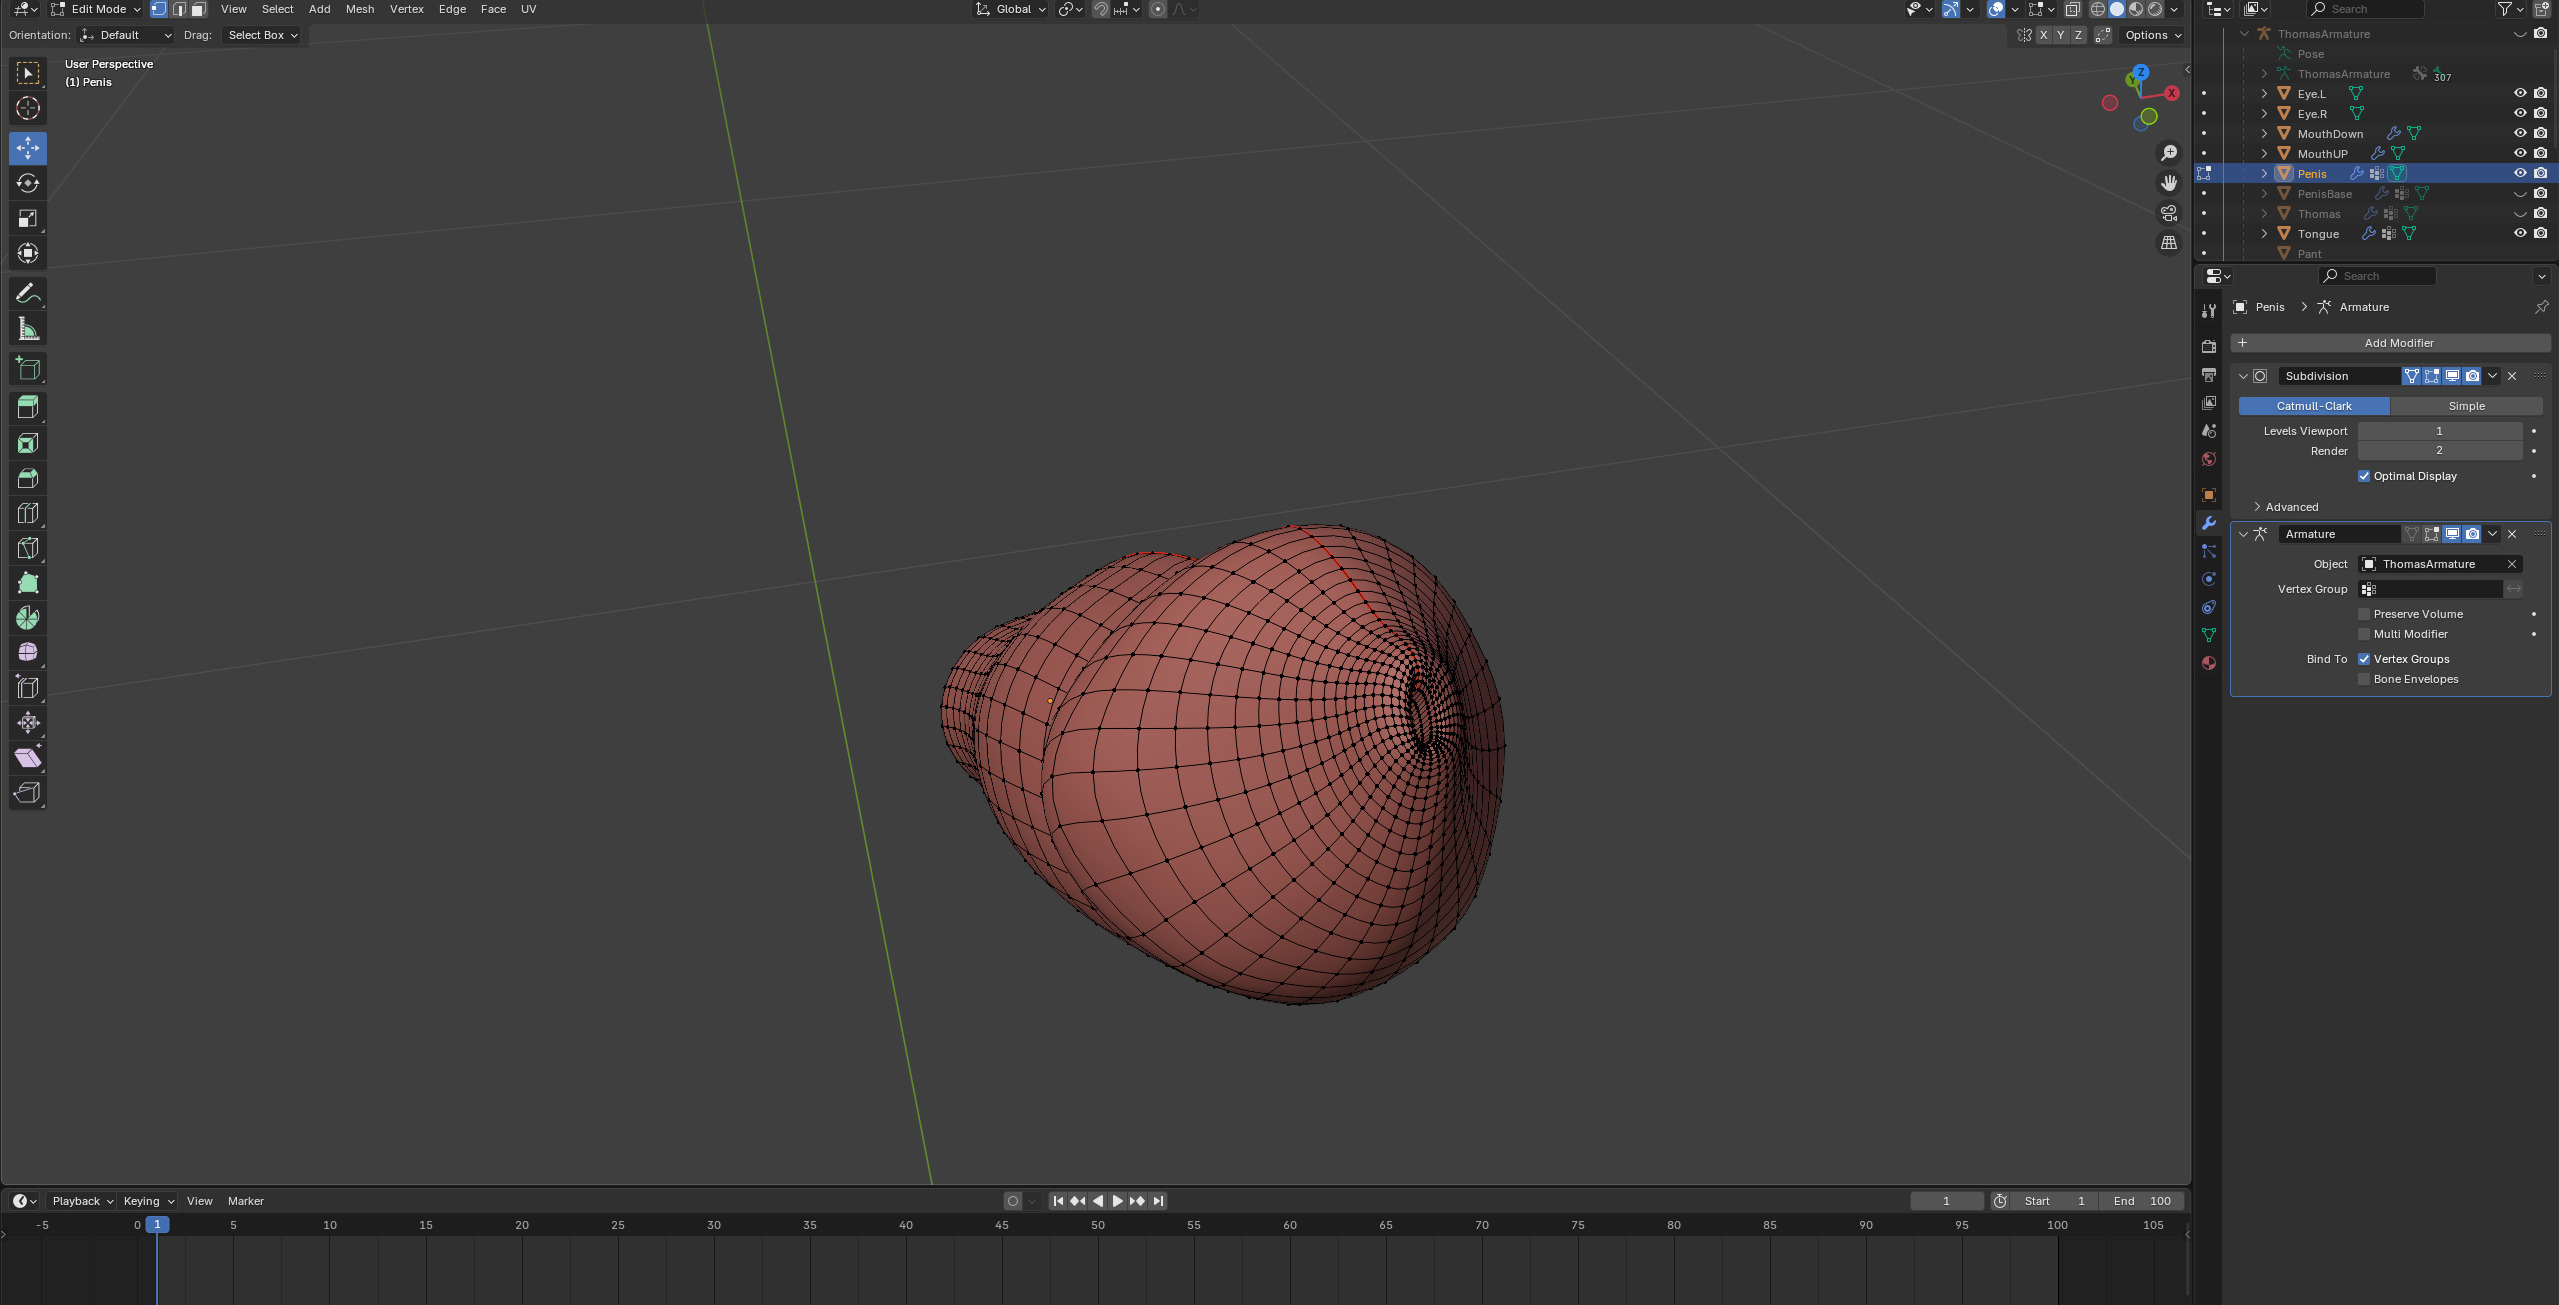Image resolution: width=2559 pixels, height=1305 pixels.
Task: Click the zoom viewport magnifier icon
Action: click(2168, 153)
